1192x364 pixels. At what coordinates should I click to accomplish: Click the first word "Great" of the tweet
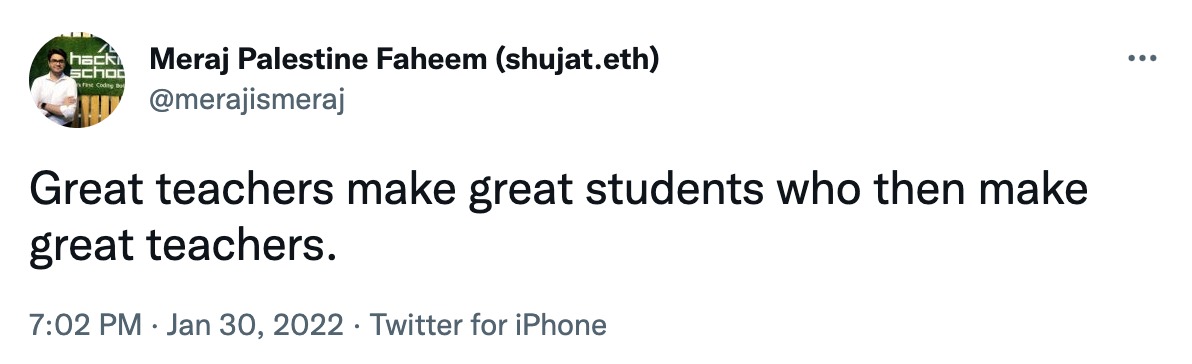pyautogui.click(x=87, y=189)
